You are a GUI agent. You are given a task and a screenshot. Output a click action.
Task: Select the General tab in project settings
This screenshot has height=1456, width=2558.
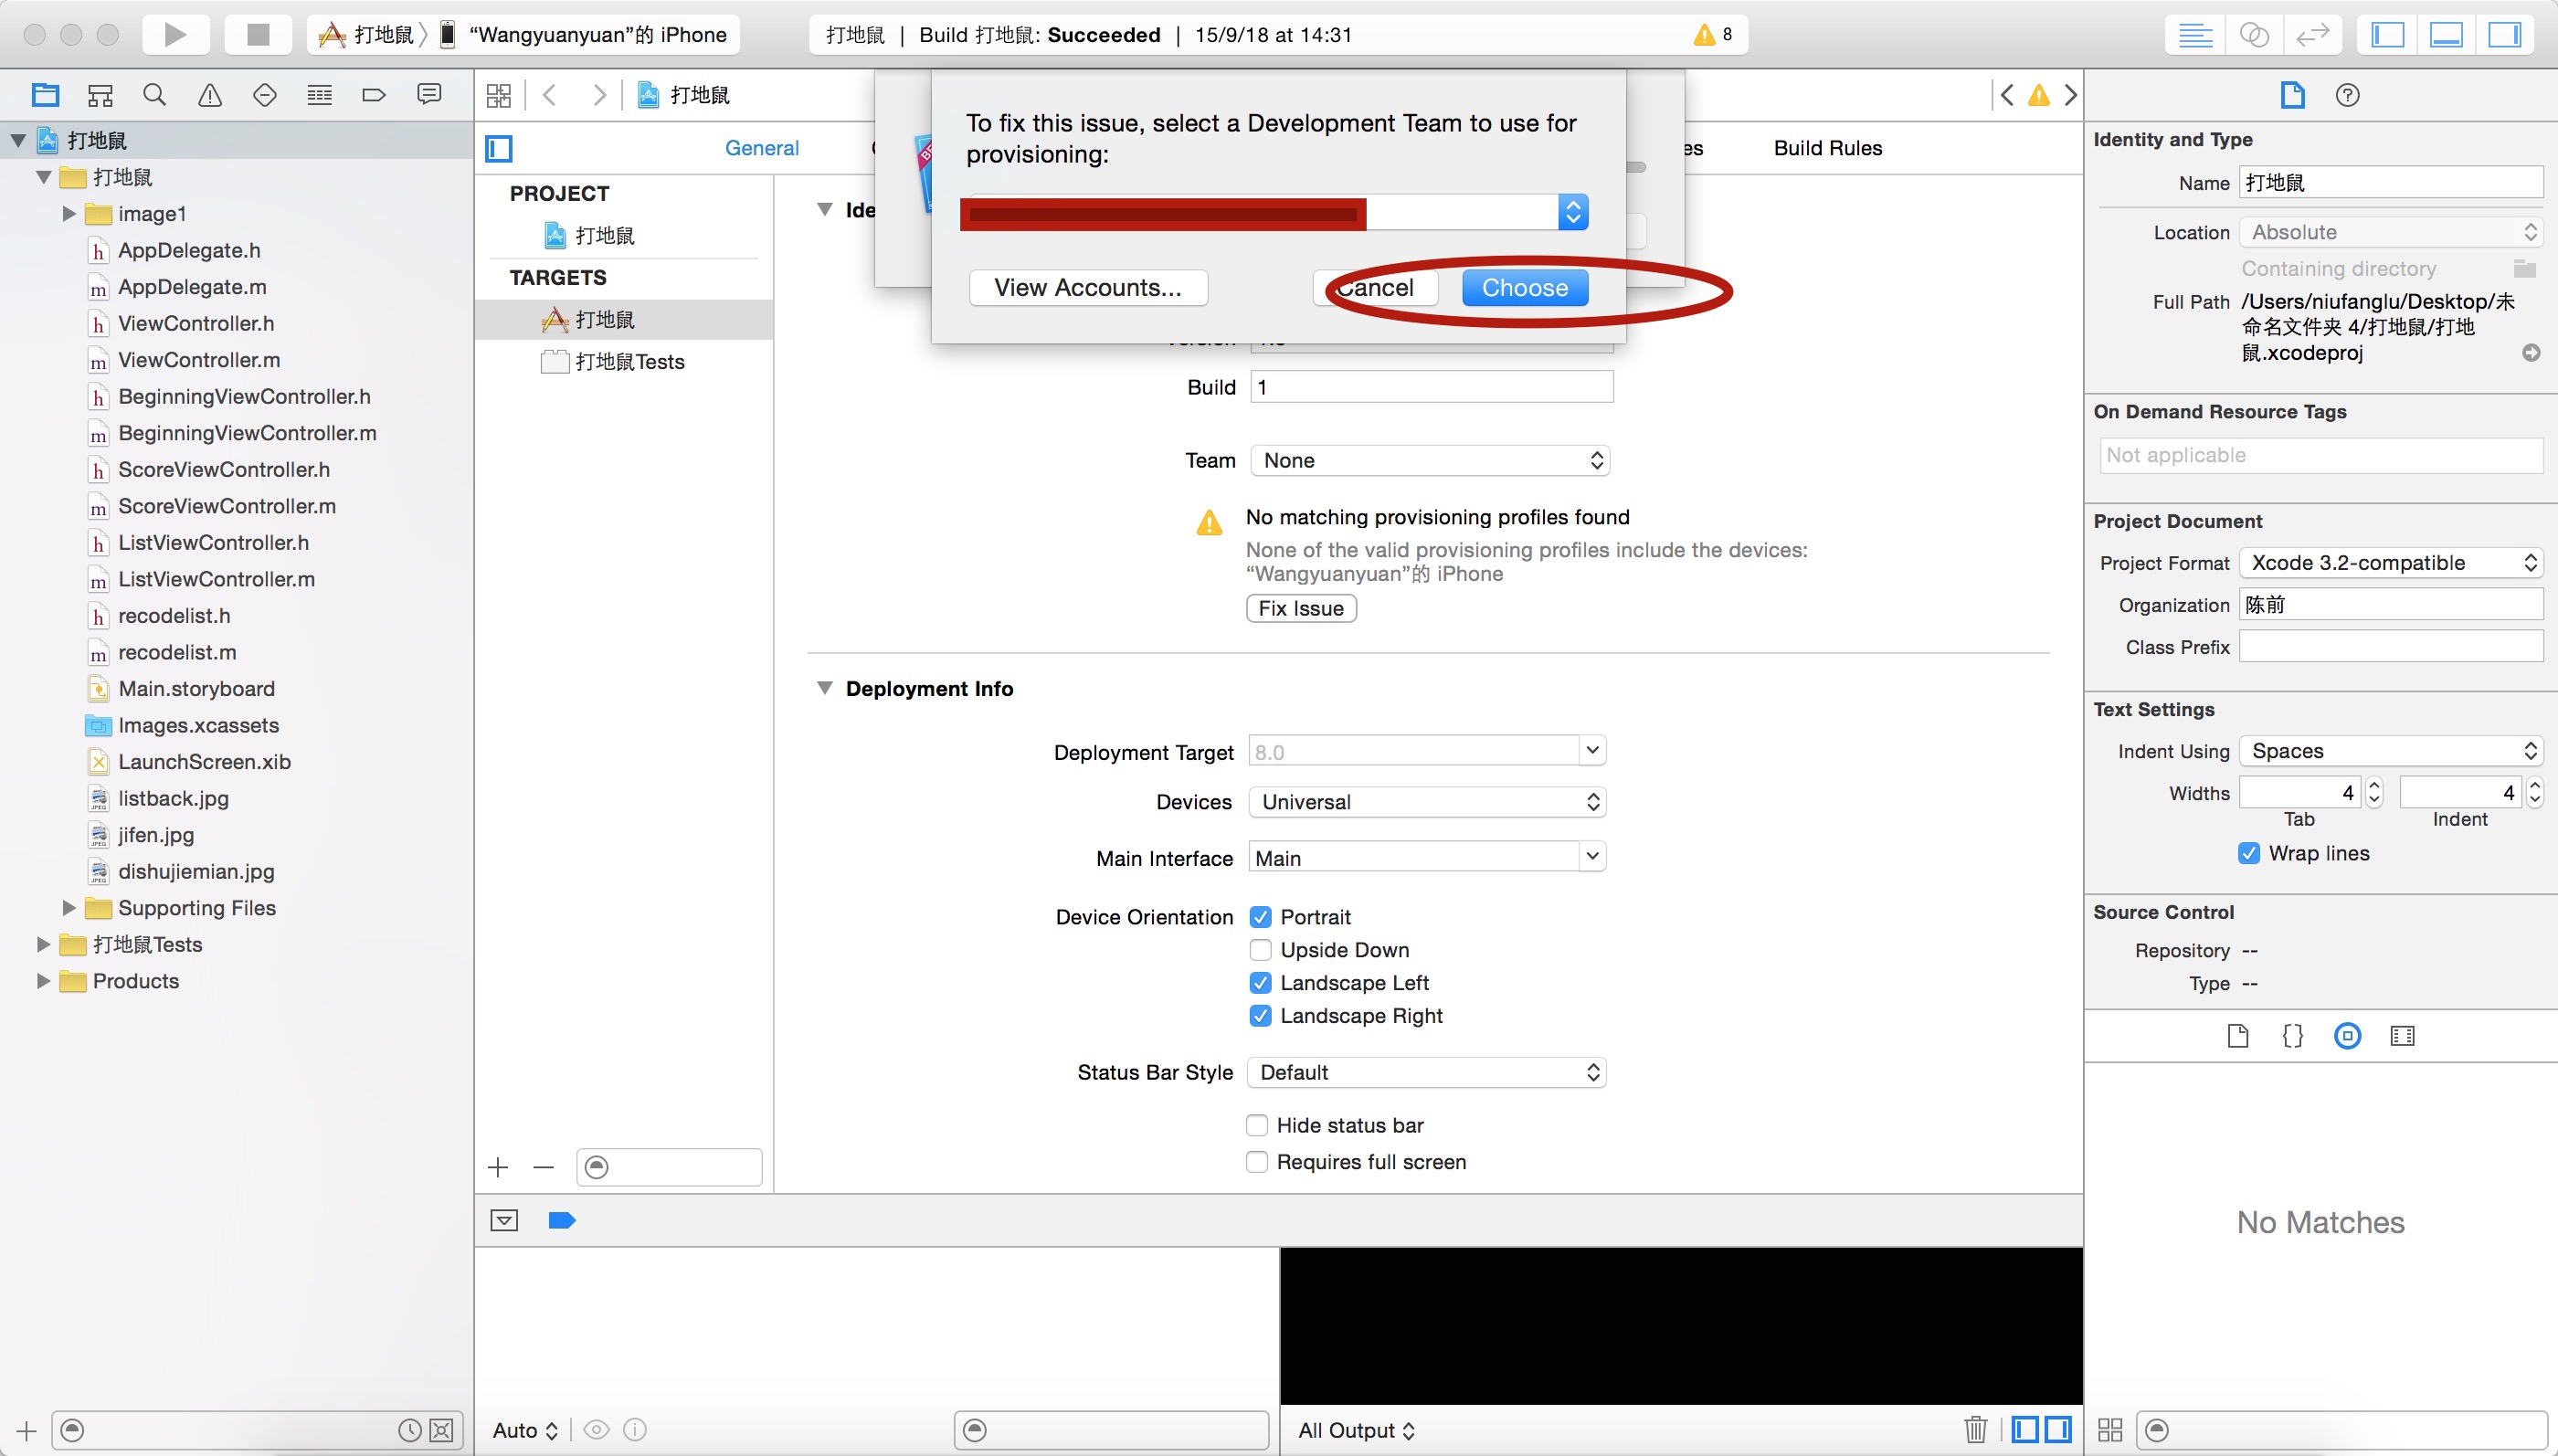point(759,148)
